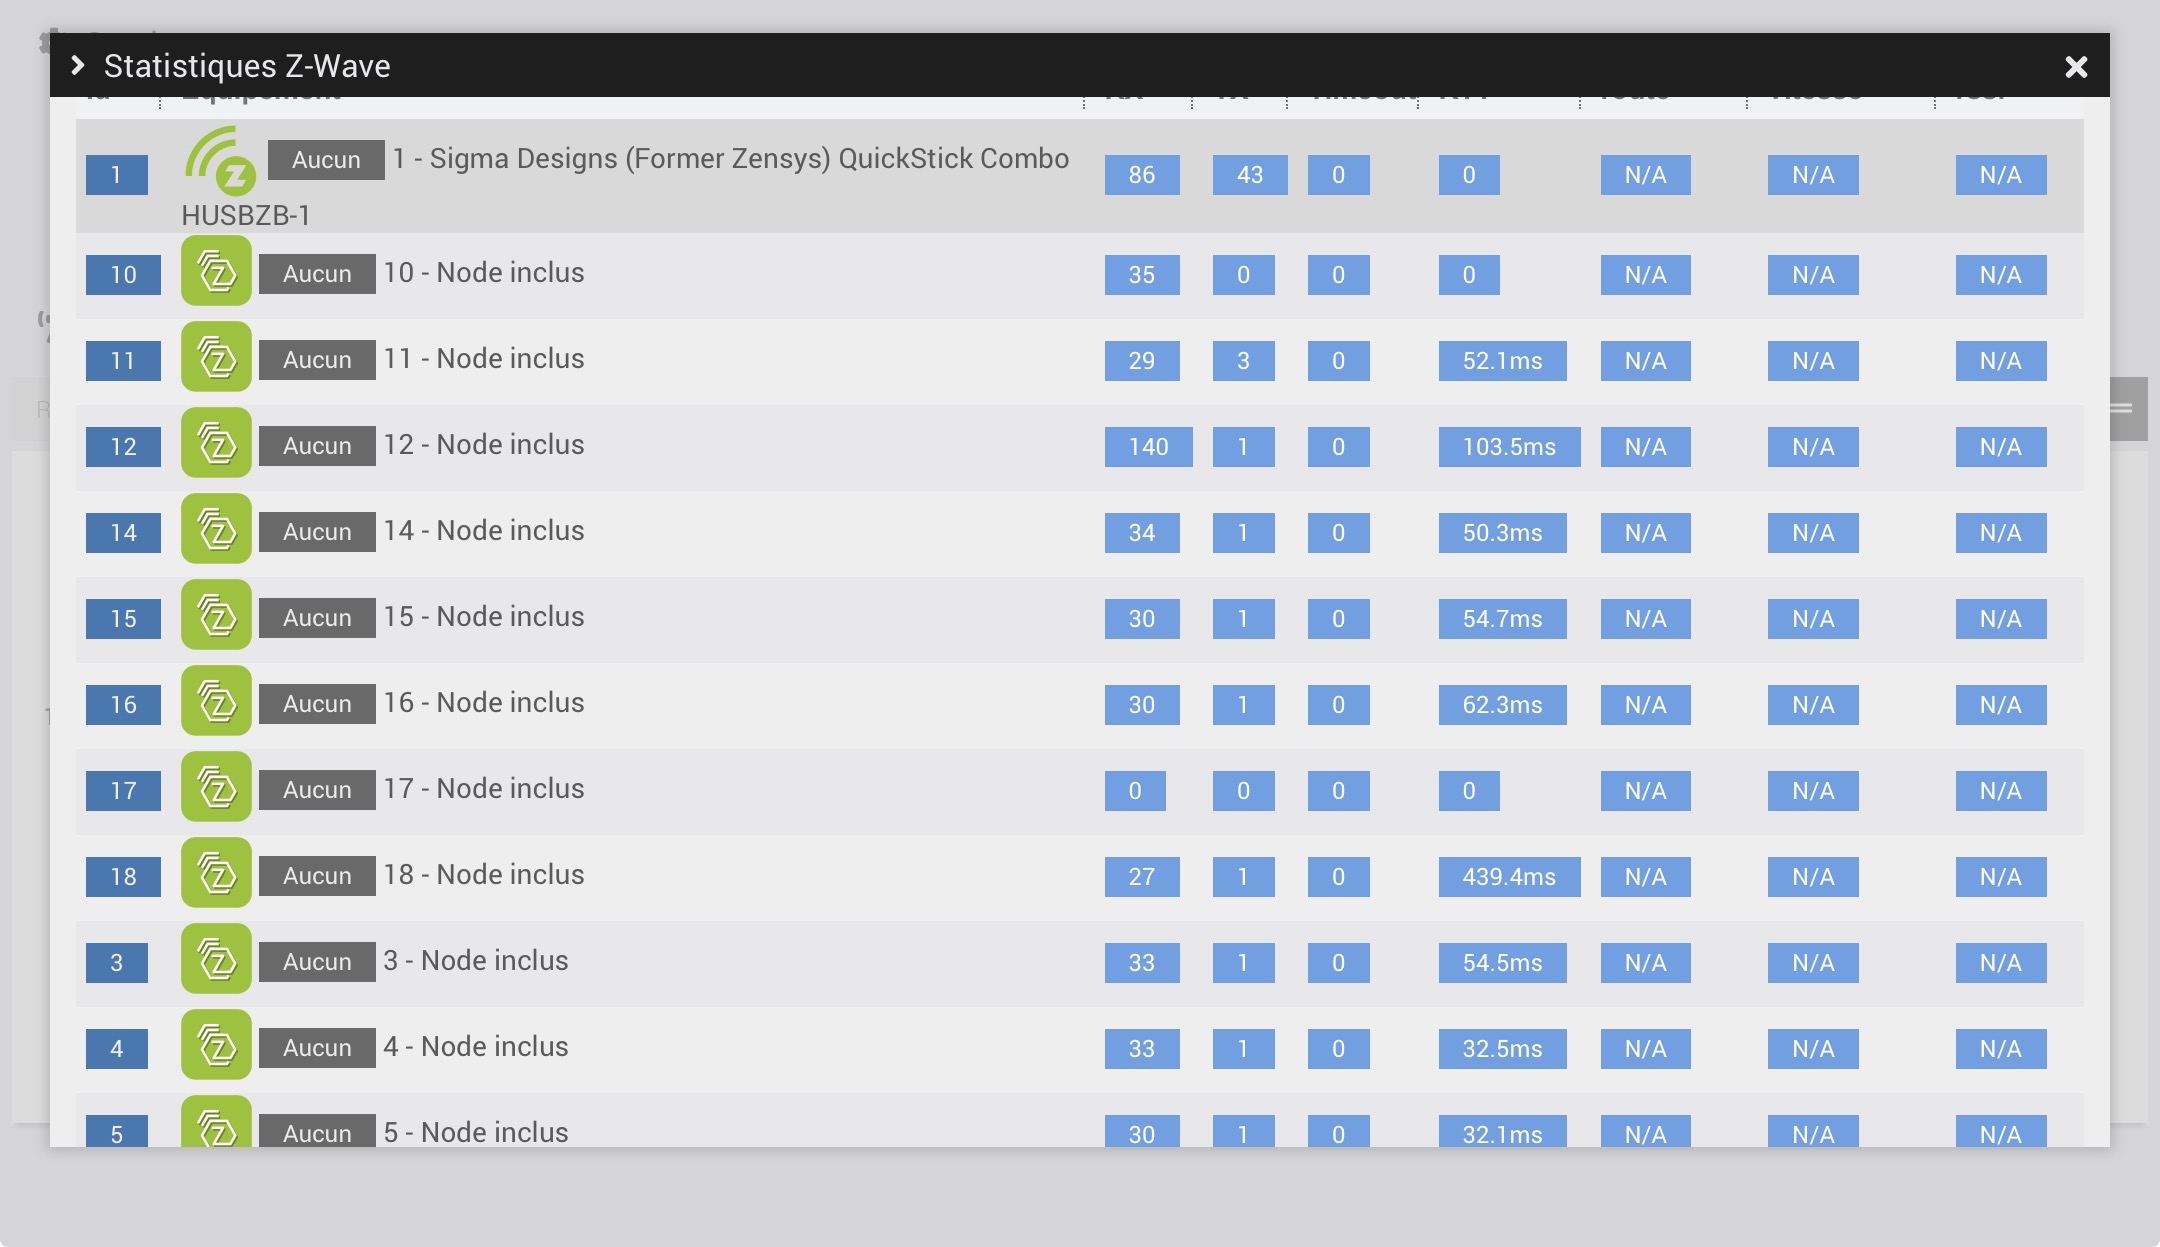Close the Statistiques Z-Wave dialog
This screenshot has width=2160, height=1247.
pos(2076,67)
